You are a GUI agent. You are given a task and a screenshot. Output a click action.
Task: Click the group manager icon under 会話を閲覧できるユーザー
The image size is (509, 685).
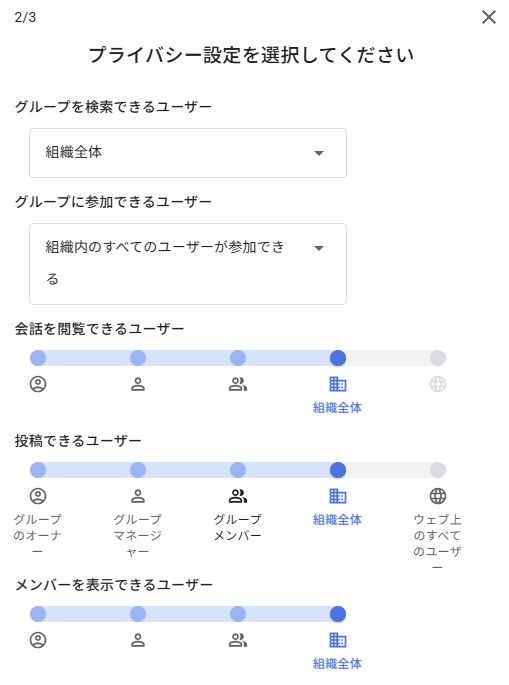click(138, 384)
